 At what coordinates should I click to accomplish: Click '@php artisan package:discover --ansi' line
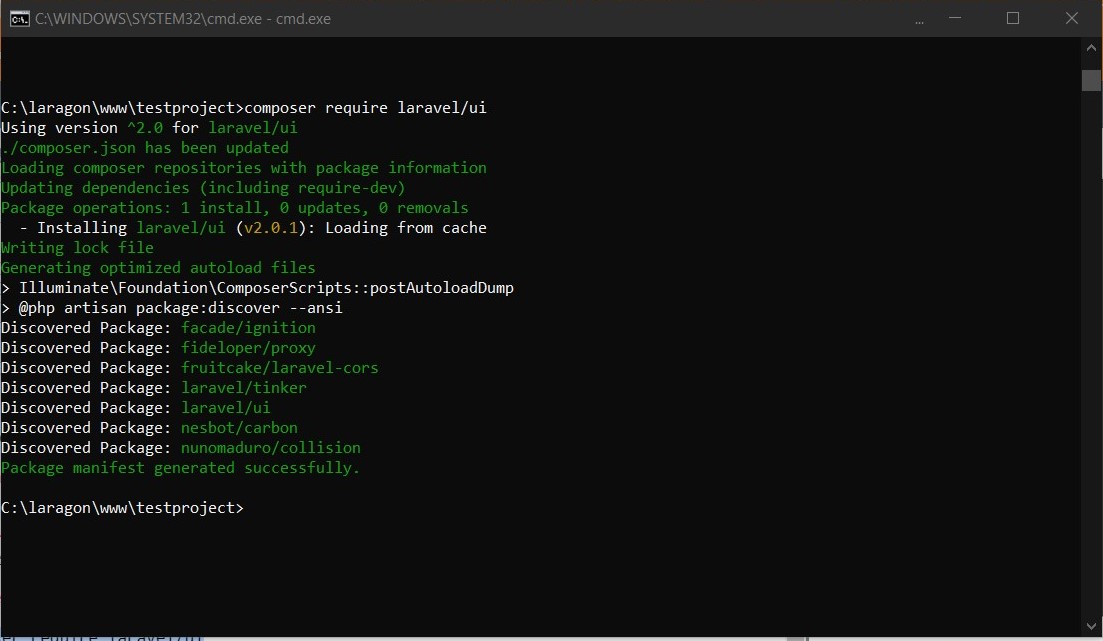(172, 307)
